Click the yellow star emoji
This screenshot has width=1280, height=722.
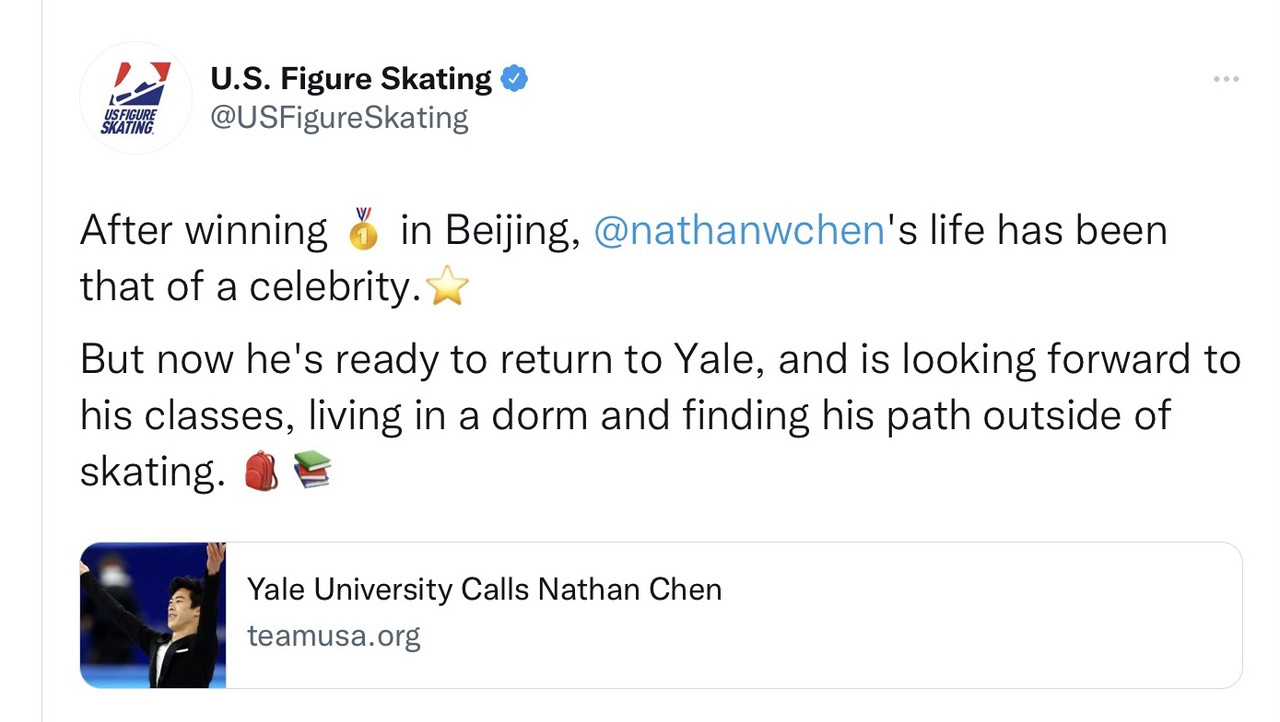[447, 287]
